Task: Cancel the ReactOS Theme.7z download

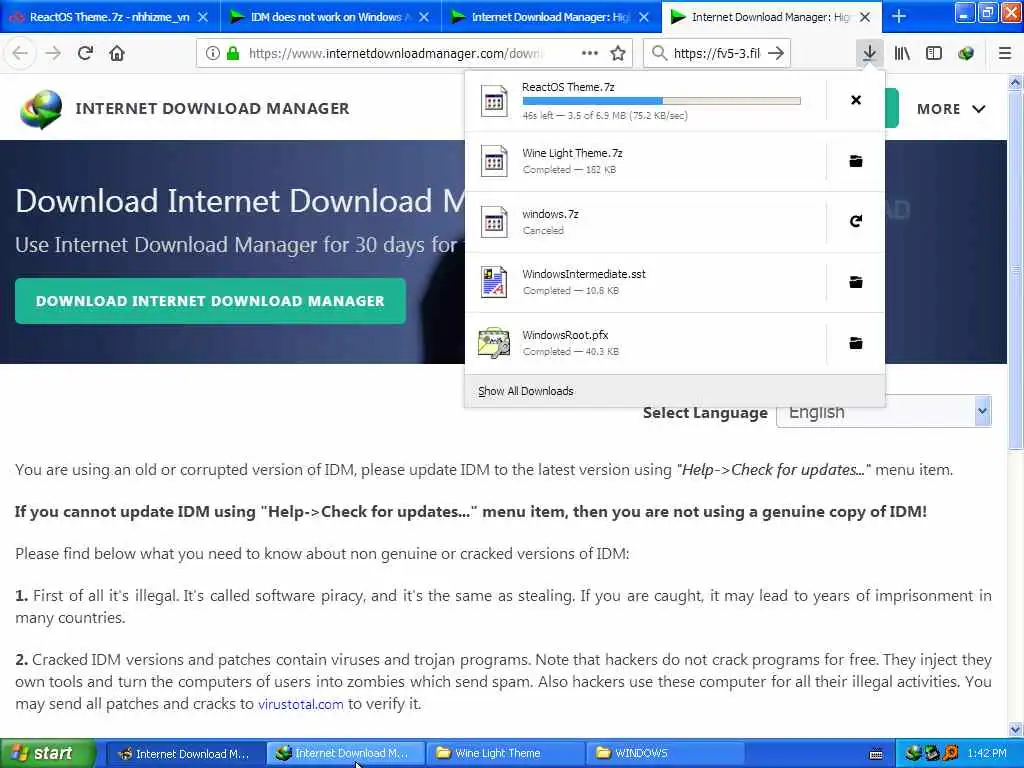Action: point(856,100)
